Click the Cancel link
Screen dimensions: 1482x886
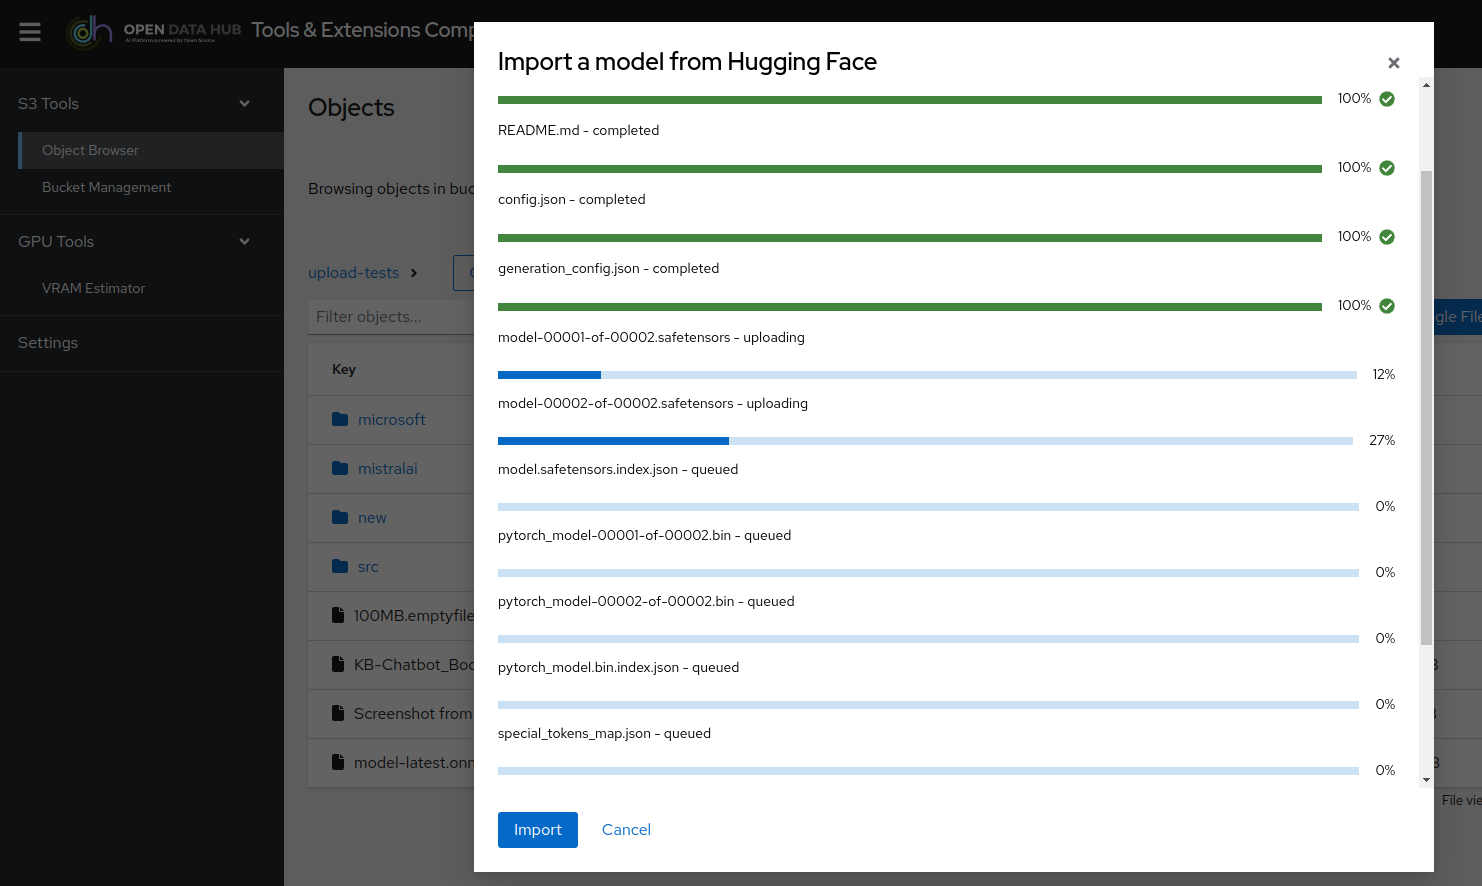[626, 830]
